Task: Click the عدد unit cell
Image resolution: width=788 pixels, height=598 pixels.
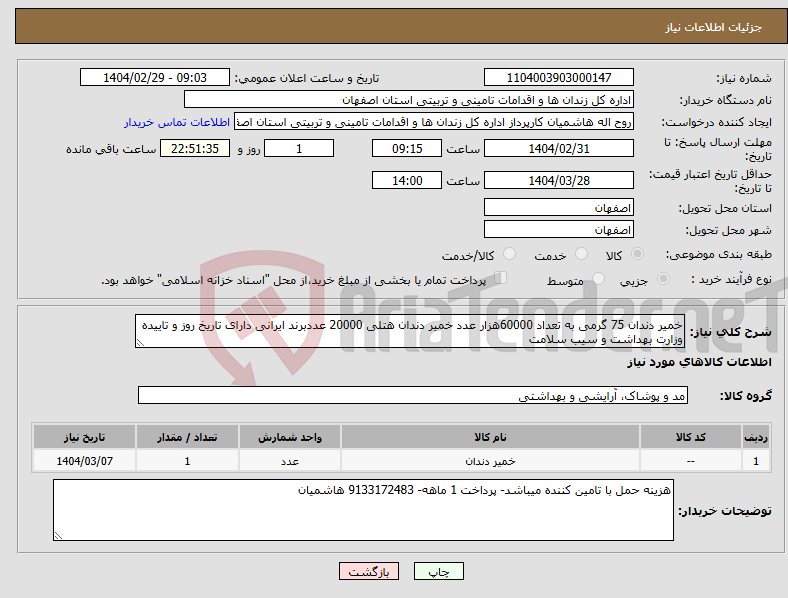Action: point(290,461)
